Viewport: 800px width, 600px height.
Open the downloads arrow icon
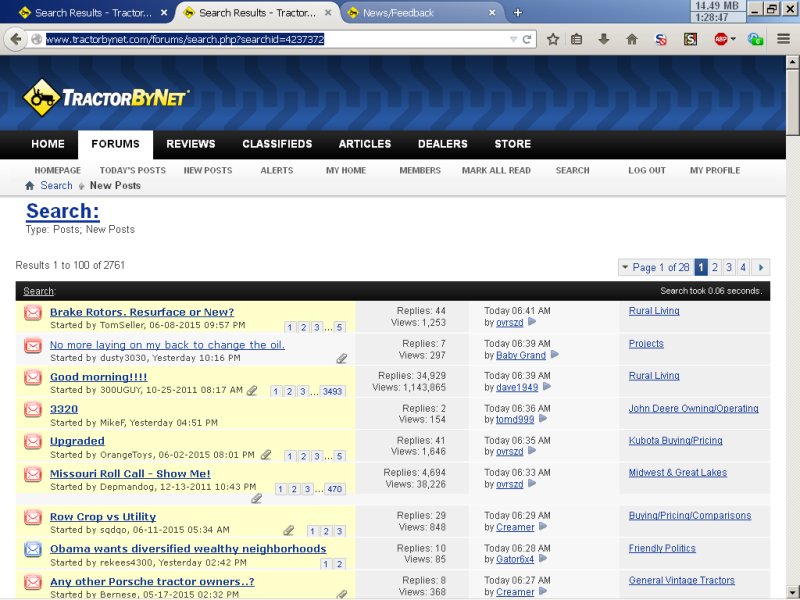click(x=604, y=39)
